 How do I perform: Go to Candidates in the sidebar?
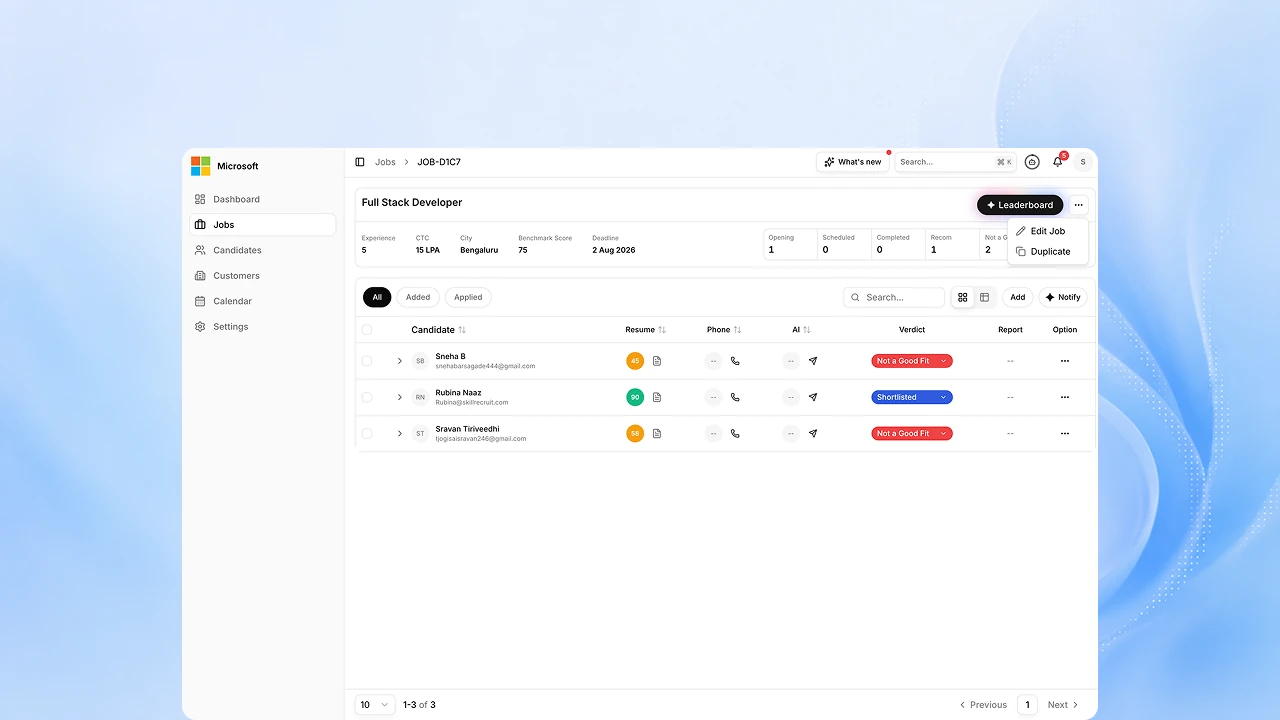pos(263,250)
